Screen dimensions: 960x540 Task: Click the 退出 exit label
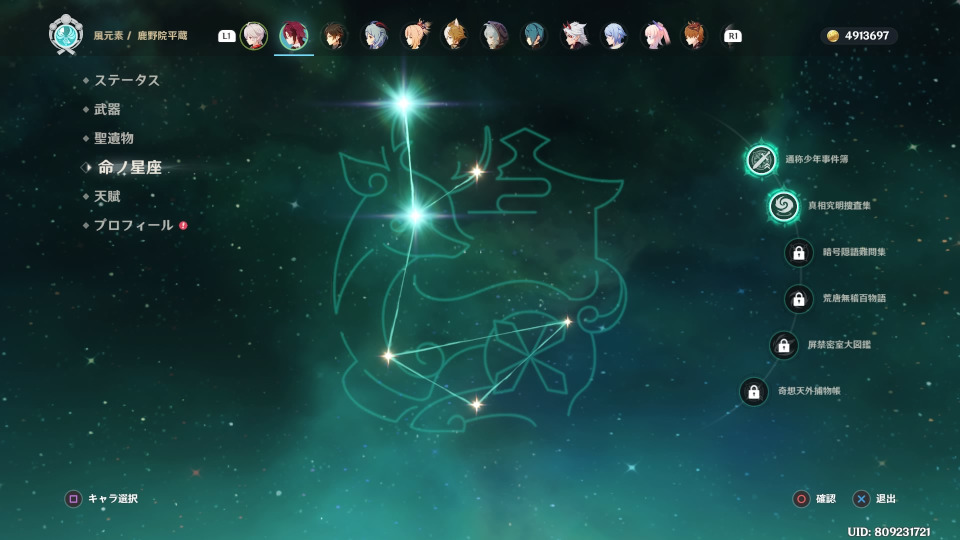click(886, 499)
